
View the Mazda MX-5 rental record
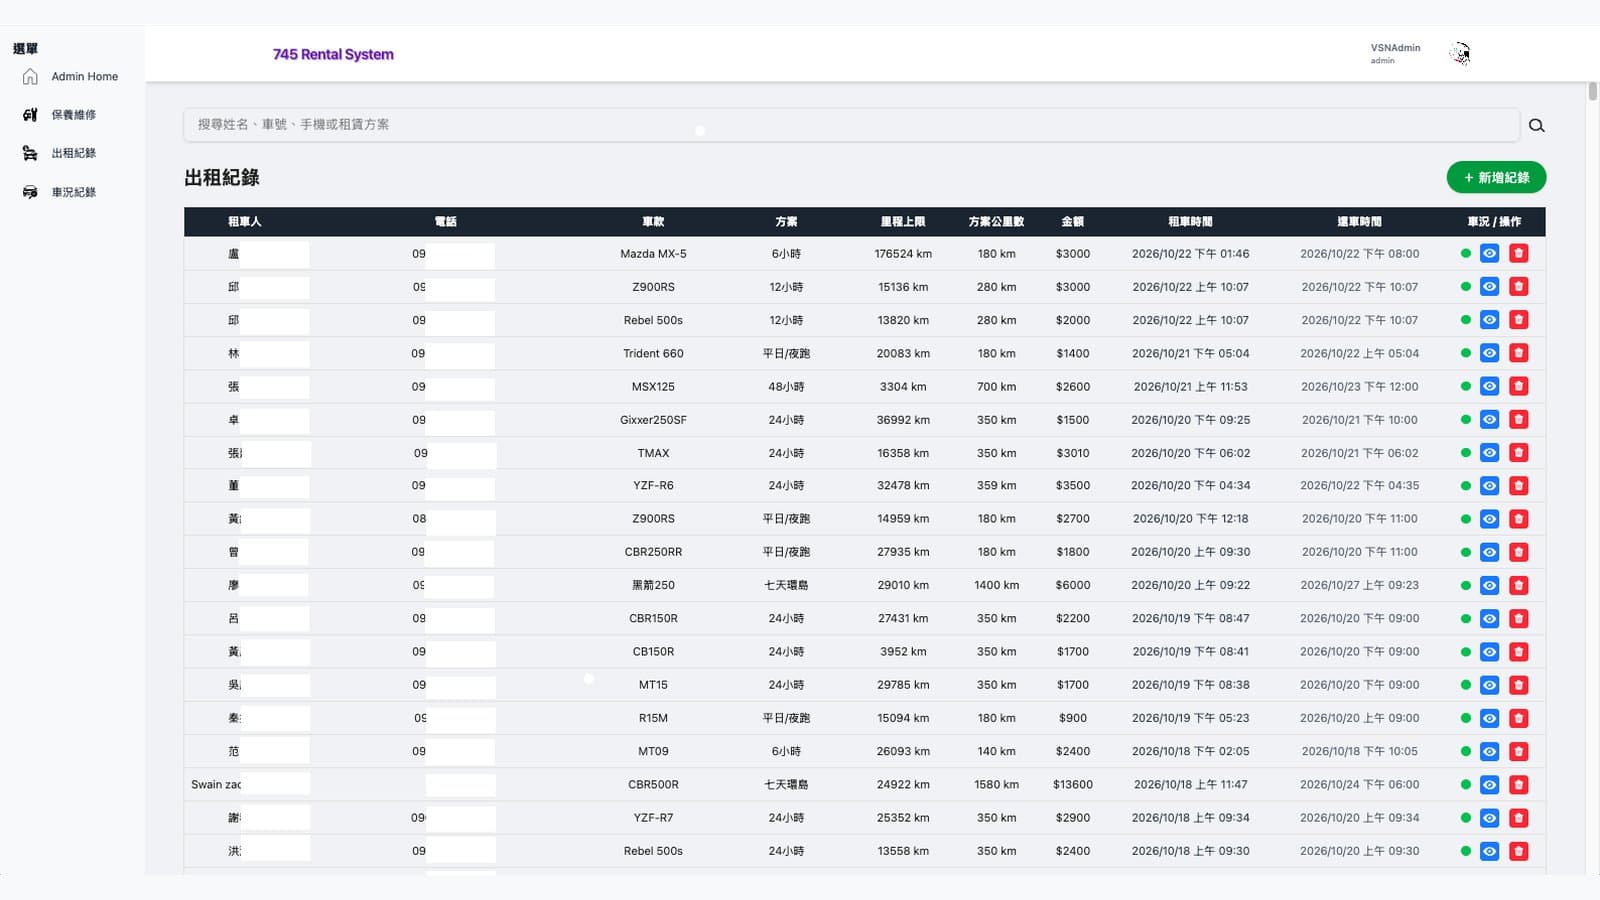1489,254
